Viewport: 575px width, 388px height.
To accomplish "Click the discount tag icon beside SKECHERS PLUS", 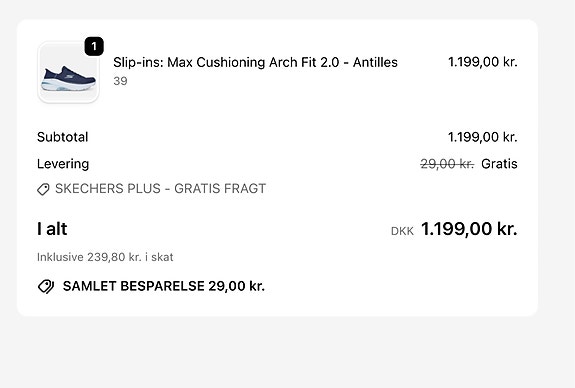I will (43, 189).
